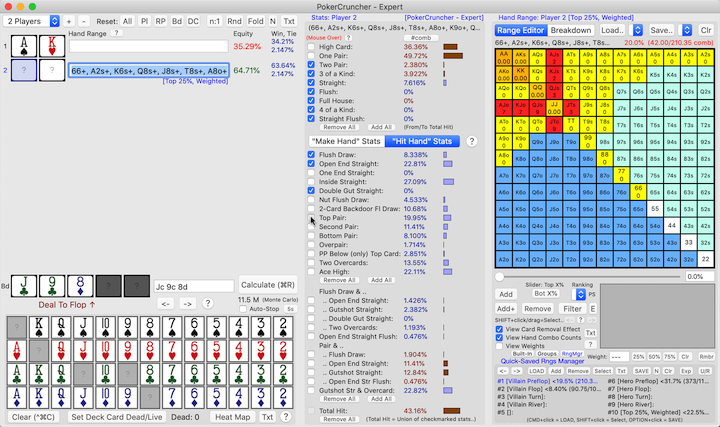This screenshot has height=427, width=720.
Task: Check the Top Pair checkbox
Action: [311, 218]
